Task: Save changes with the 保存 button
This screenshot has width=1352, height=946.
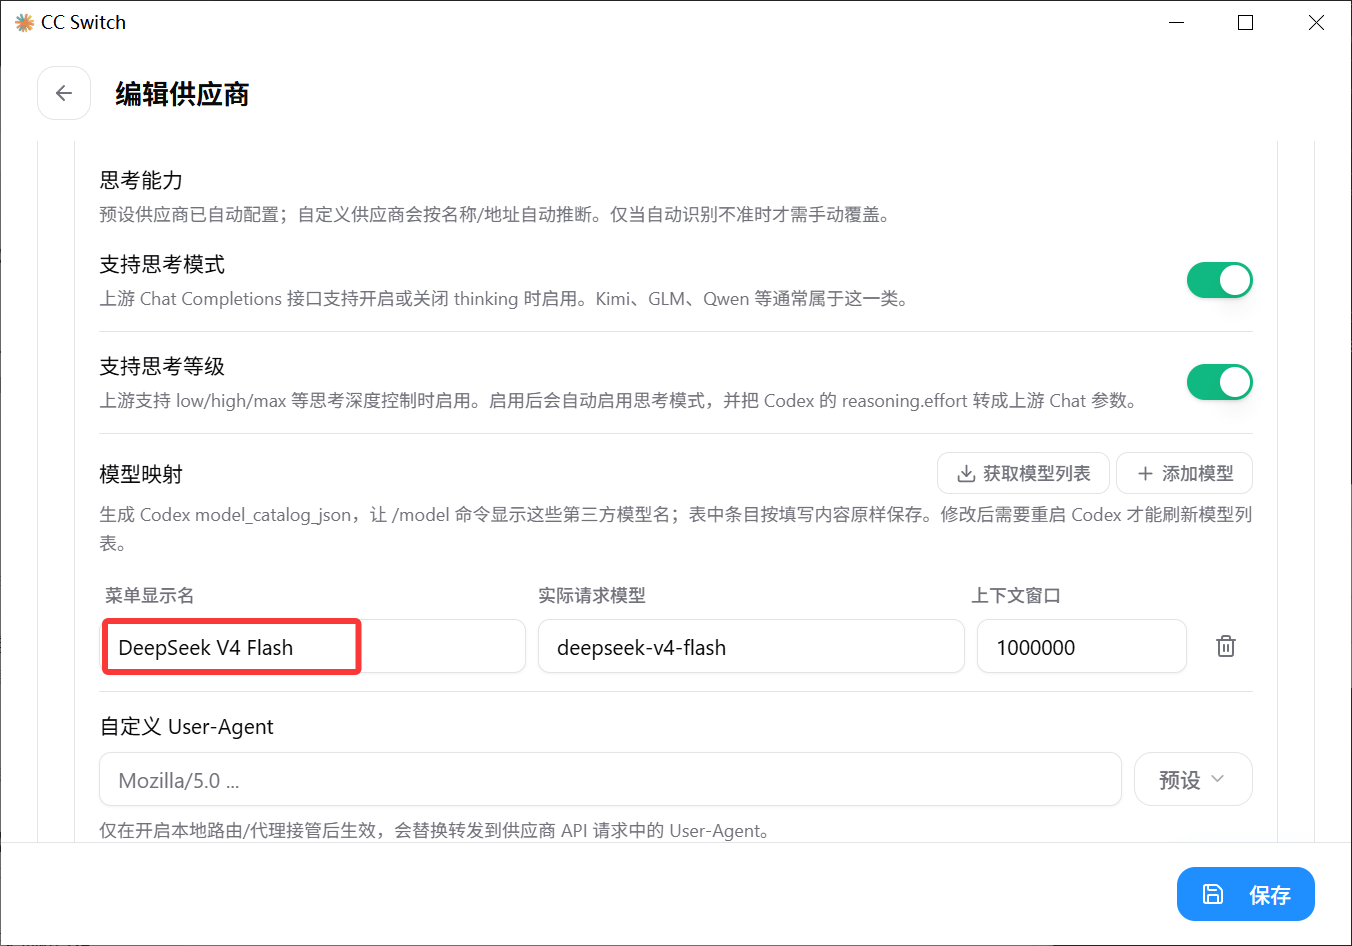Action: point(1246,894)
